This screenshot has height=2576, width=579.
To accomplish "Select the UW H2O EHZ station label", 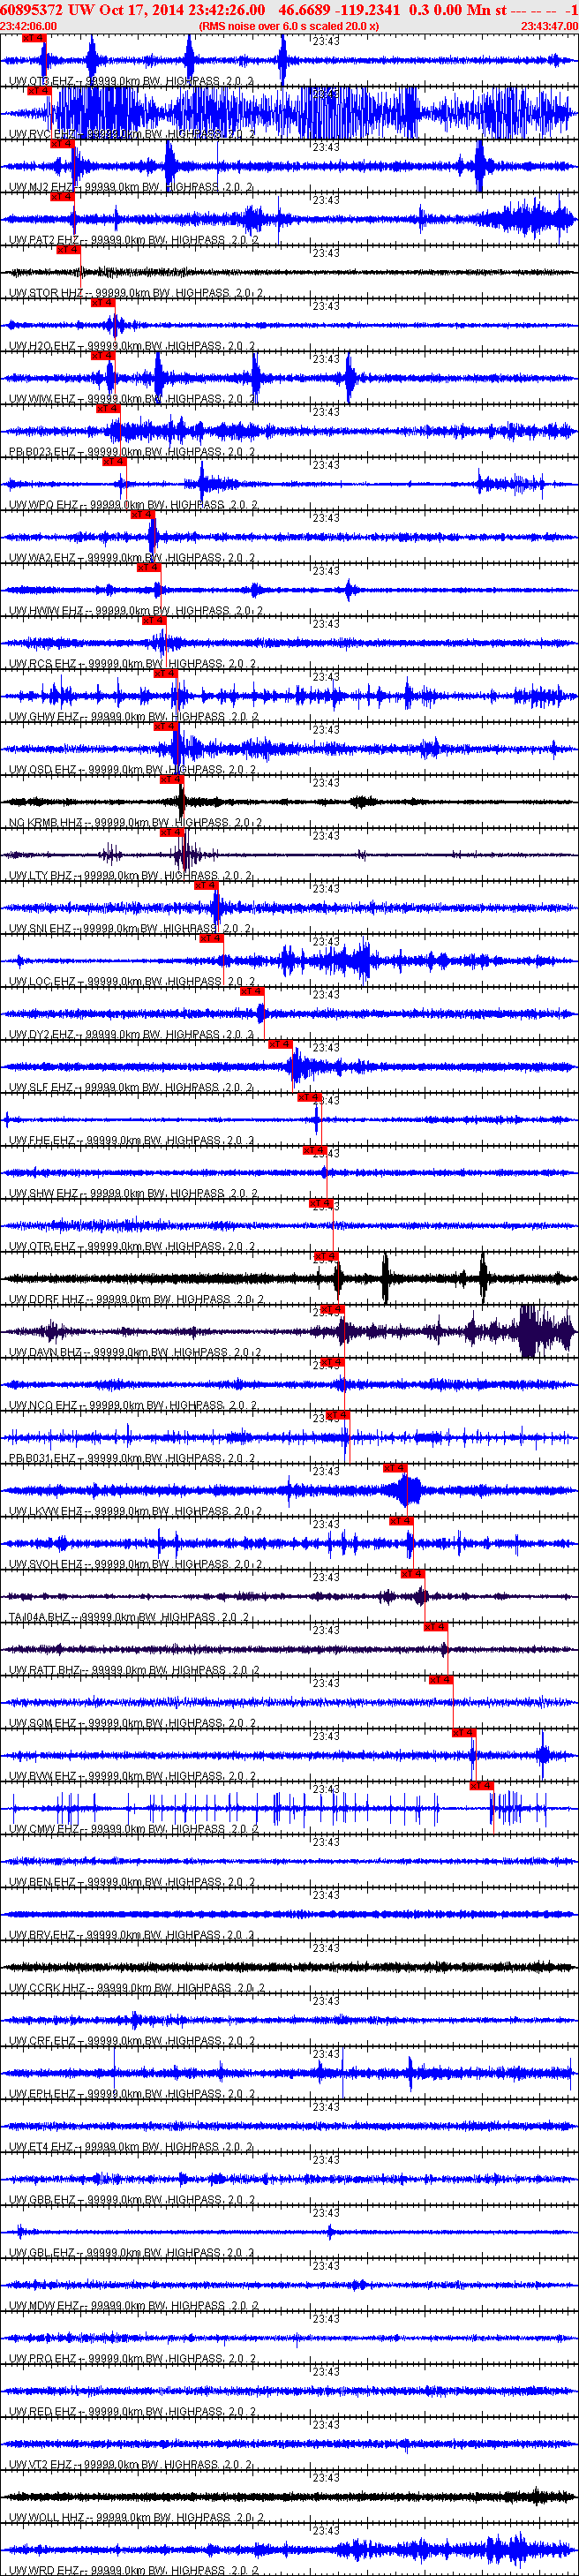I will [x=132, y=346].
